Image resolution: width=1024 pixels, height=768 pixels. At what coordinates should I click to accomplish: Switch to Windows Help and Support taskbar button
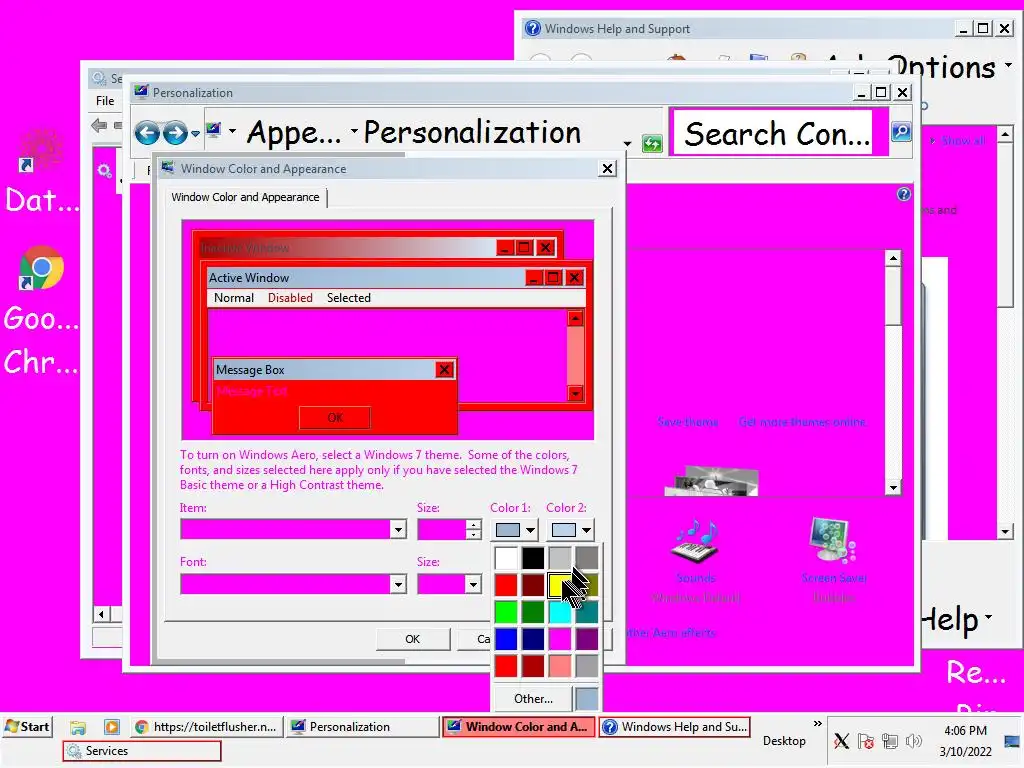tap(675, 727)
